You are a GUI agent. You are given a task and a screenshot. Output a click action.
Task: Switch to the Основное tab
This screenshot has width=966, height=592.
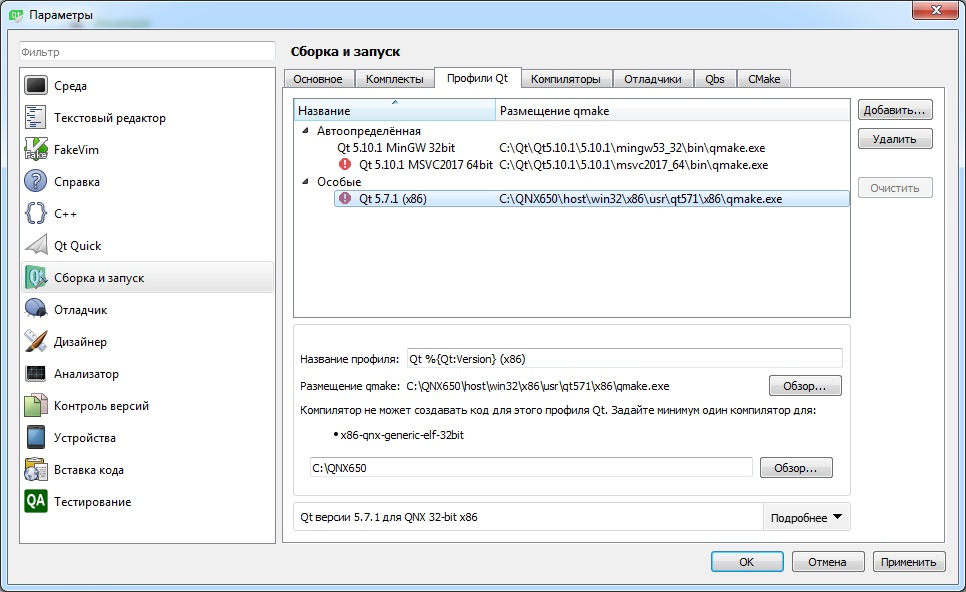318,79
